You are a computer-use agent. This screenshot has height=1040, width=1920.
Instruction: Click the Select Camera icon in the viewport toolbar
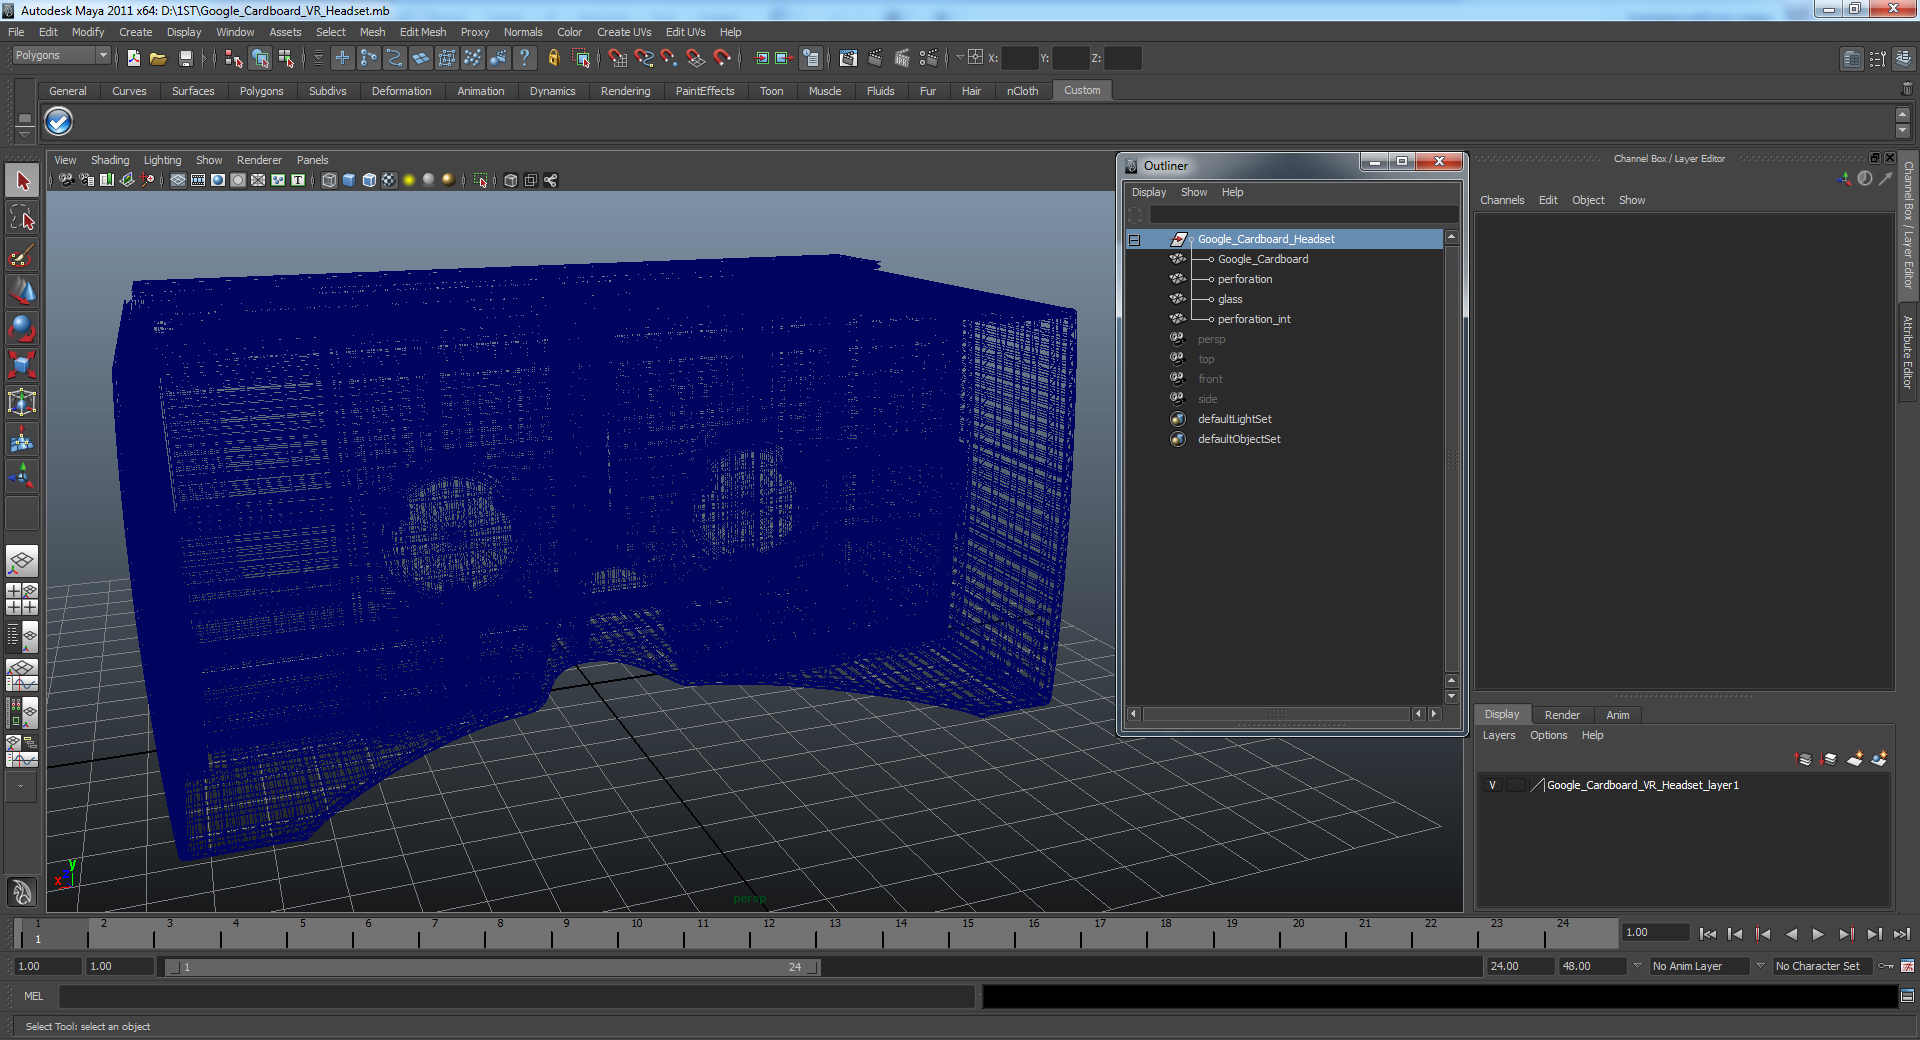[66, 180]
